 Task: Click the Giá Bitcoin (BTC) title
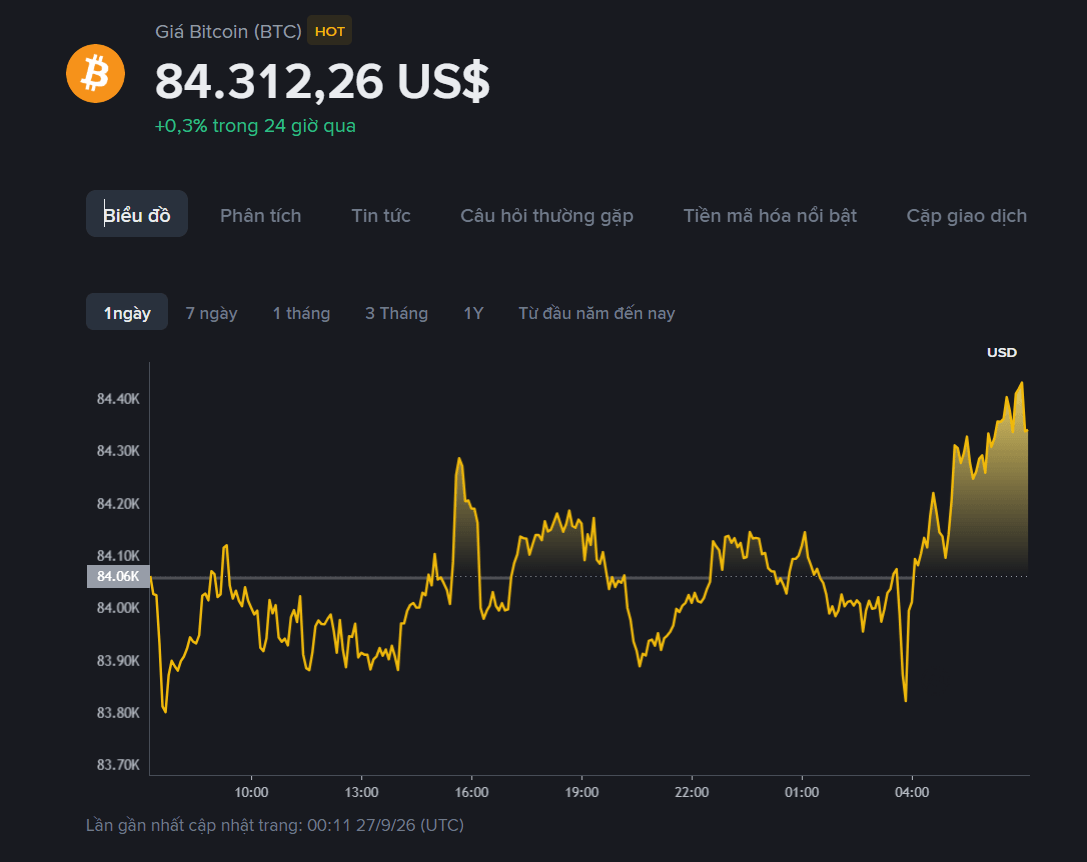click(x=228, y=32)
